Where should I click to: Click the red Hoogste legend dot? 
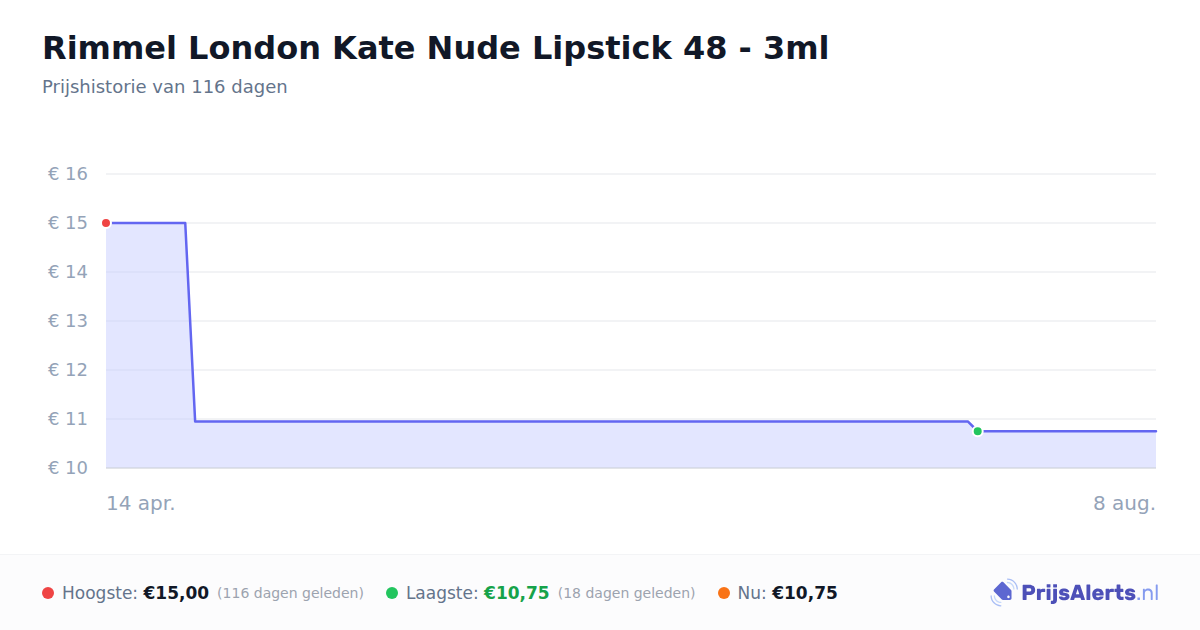coord(48,593)
